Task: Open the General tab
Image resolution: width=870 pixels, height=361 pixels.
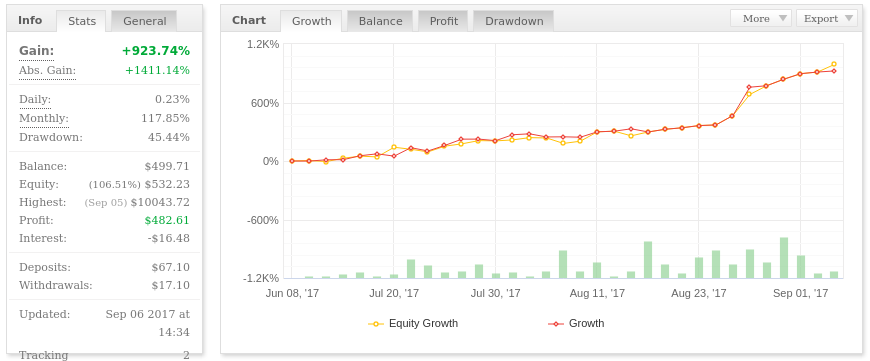Action: click(144, 21)
